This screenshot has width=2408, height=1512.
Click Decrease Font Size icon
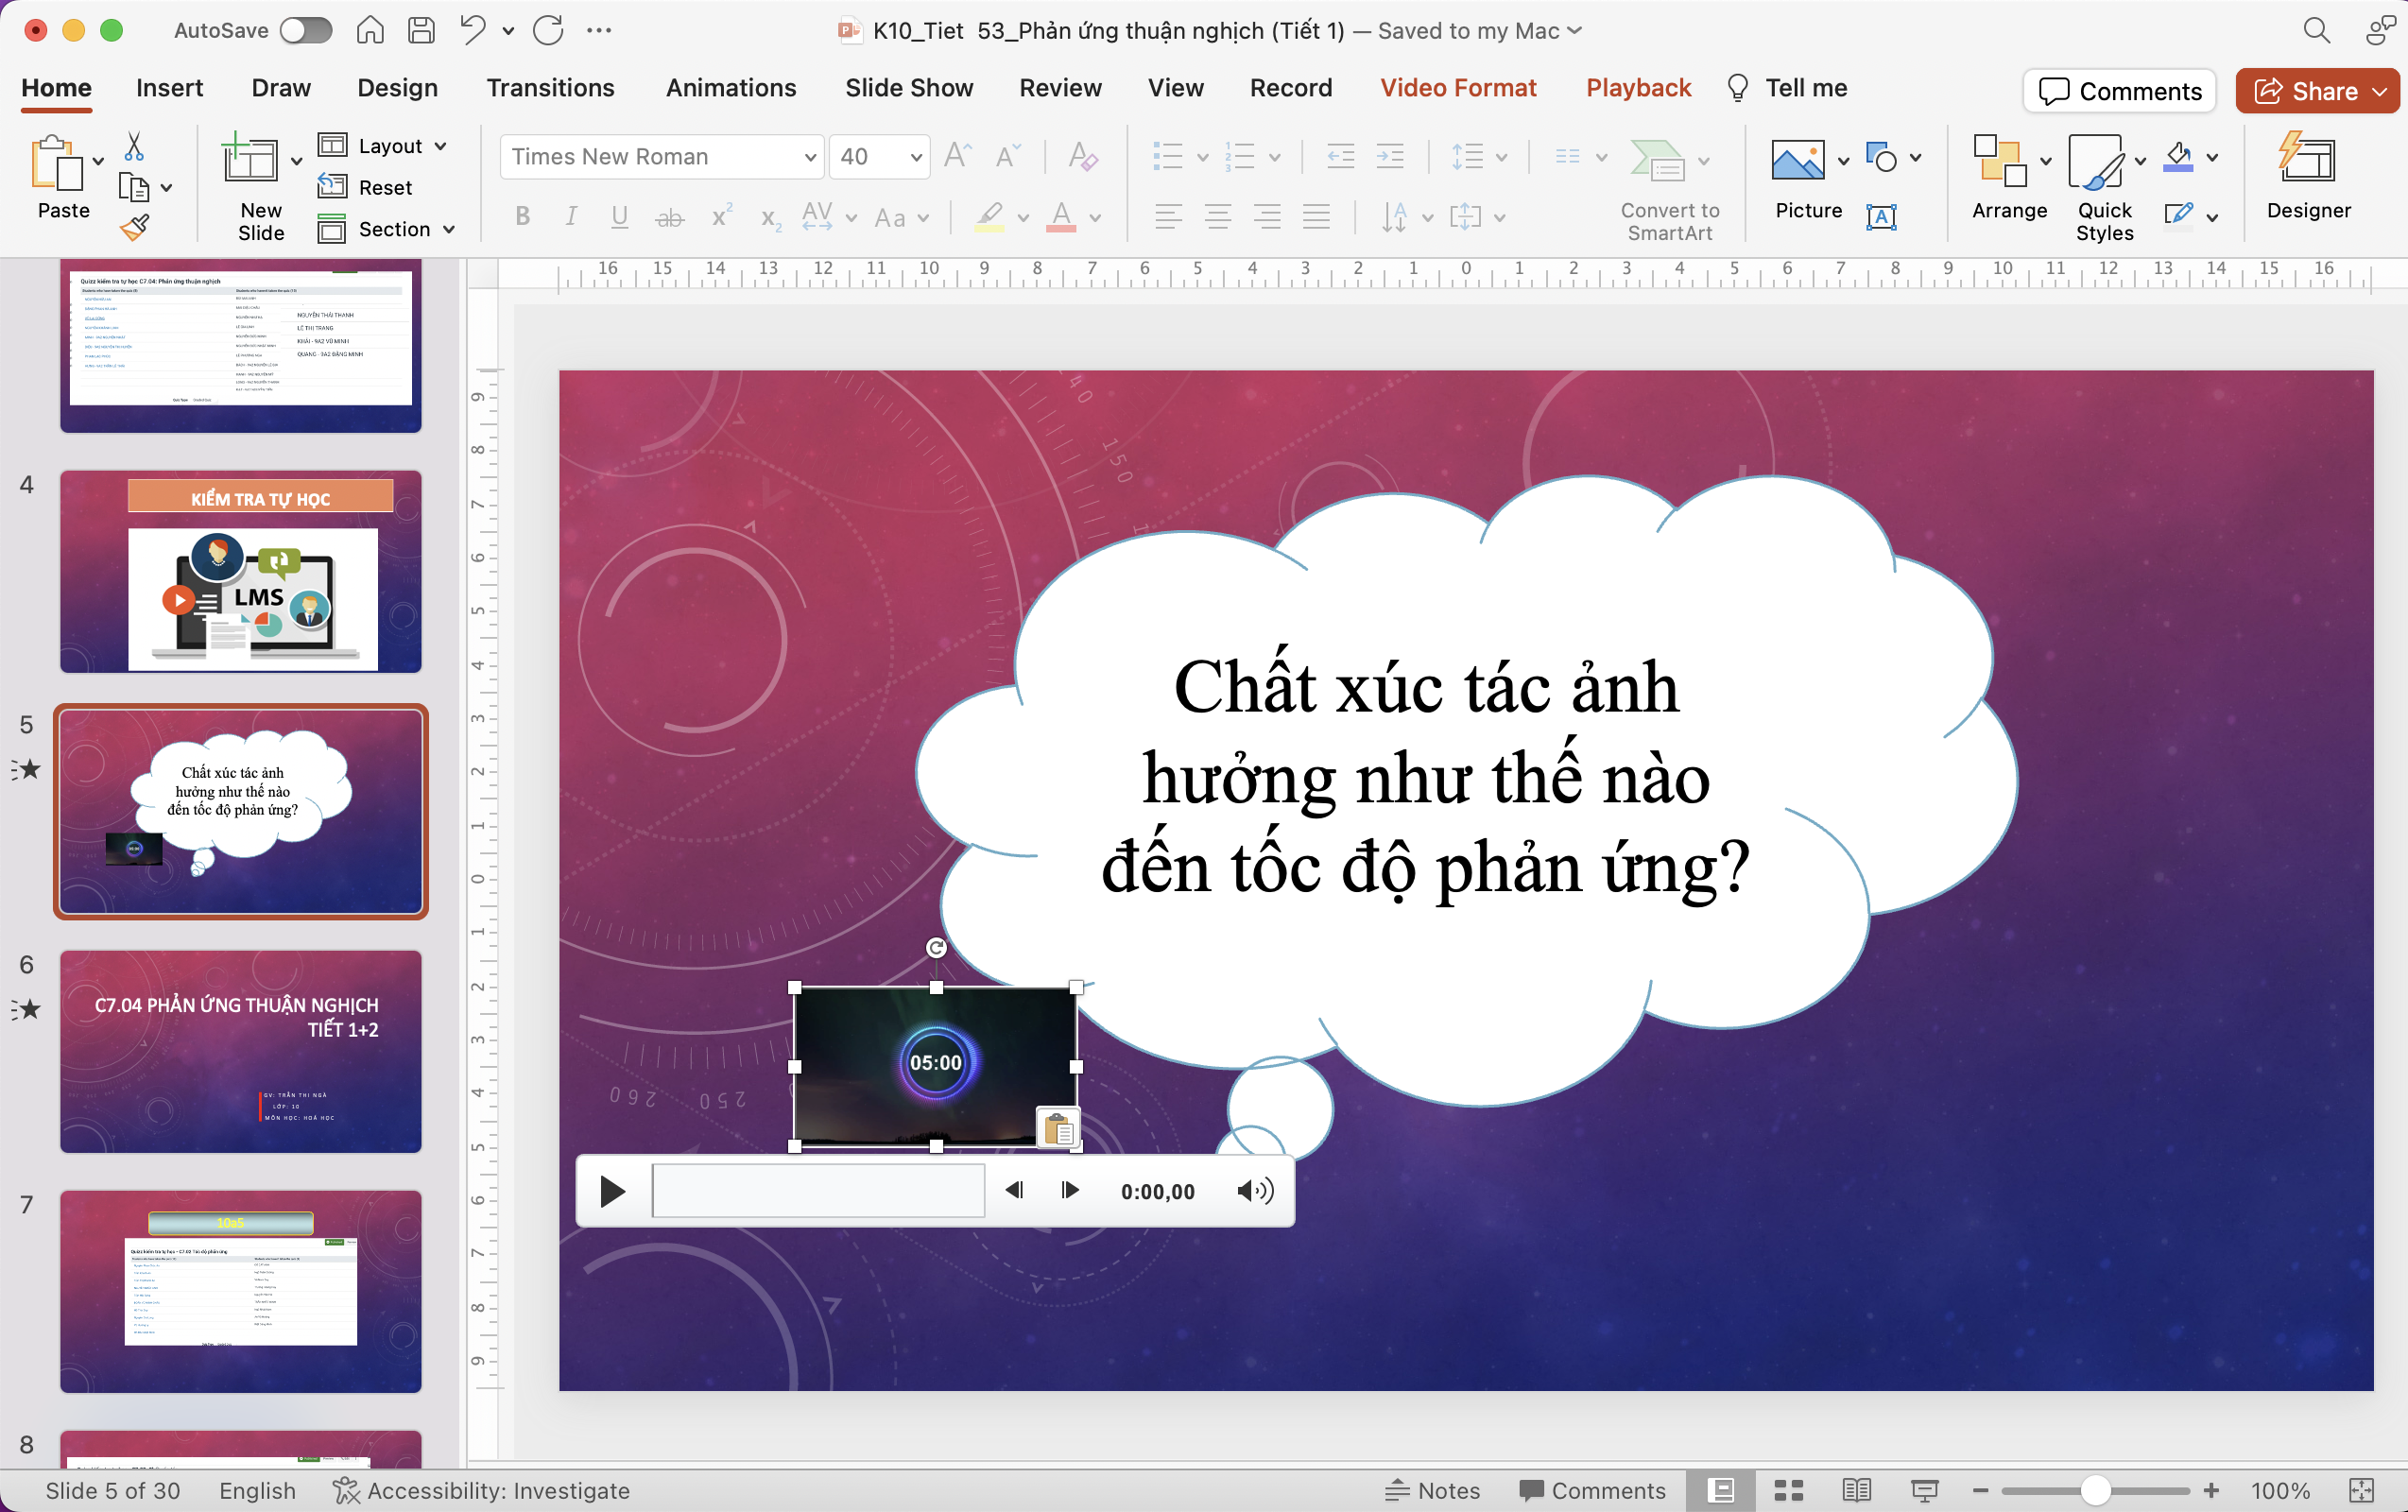pos(1007,156)
